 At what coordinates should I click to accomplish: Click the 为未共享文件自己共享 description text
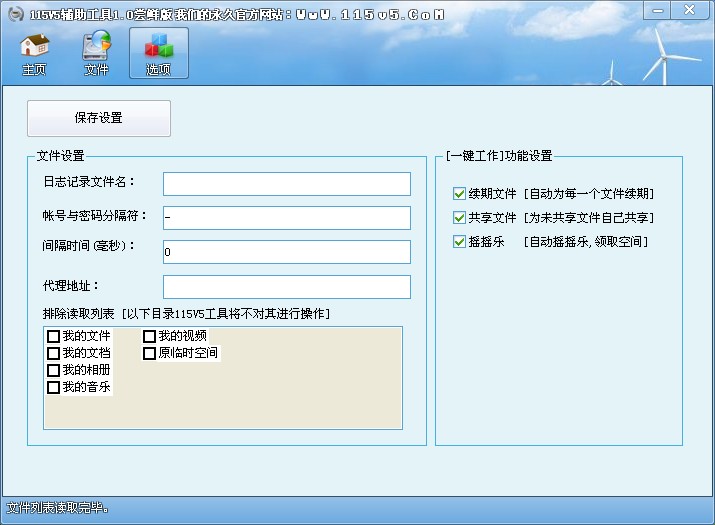coord(589,218)
